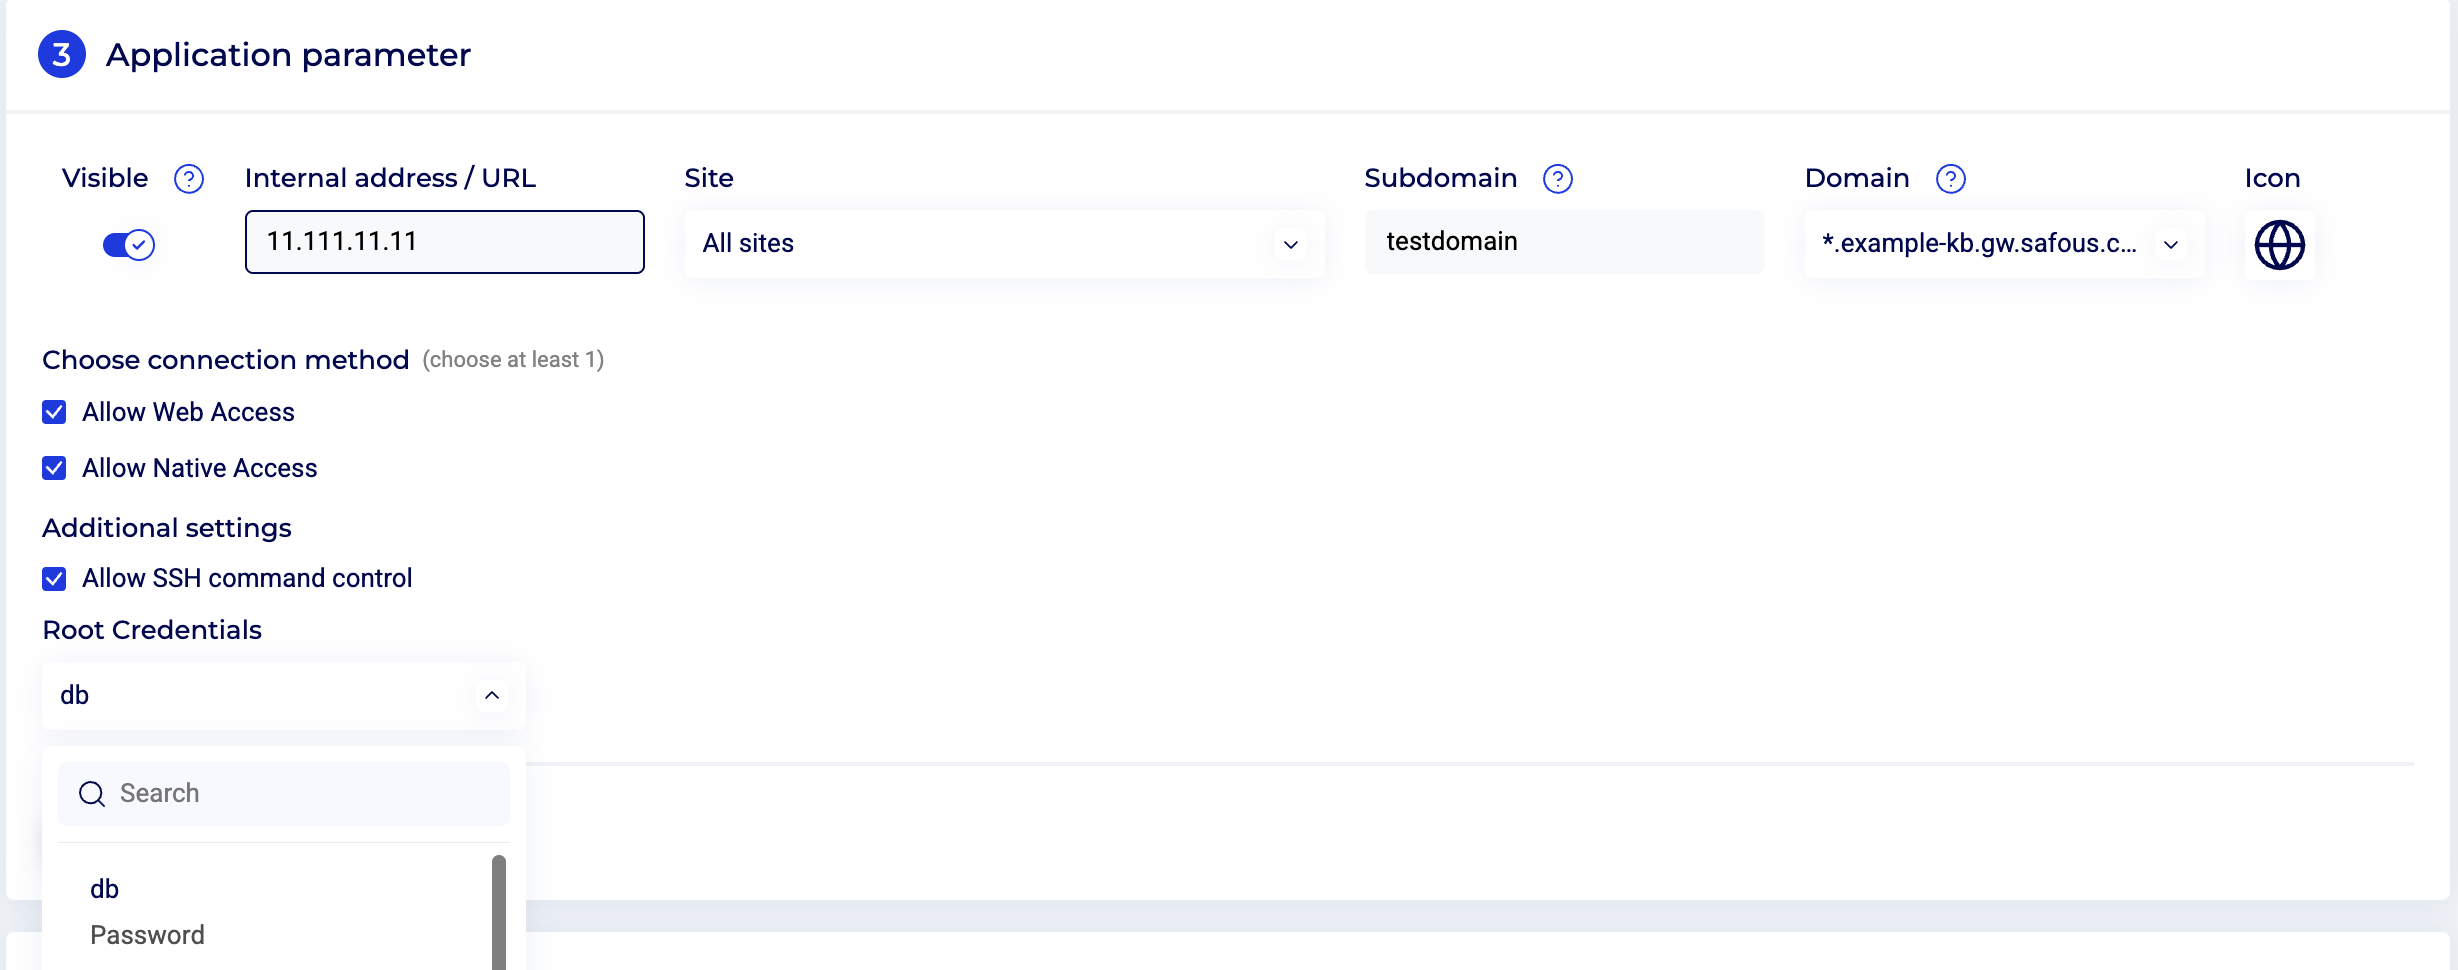Click the help icon next to Visible
Image resolution: width=2458 pixels, height=970 pixels.
(189, 179)
